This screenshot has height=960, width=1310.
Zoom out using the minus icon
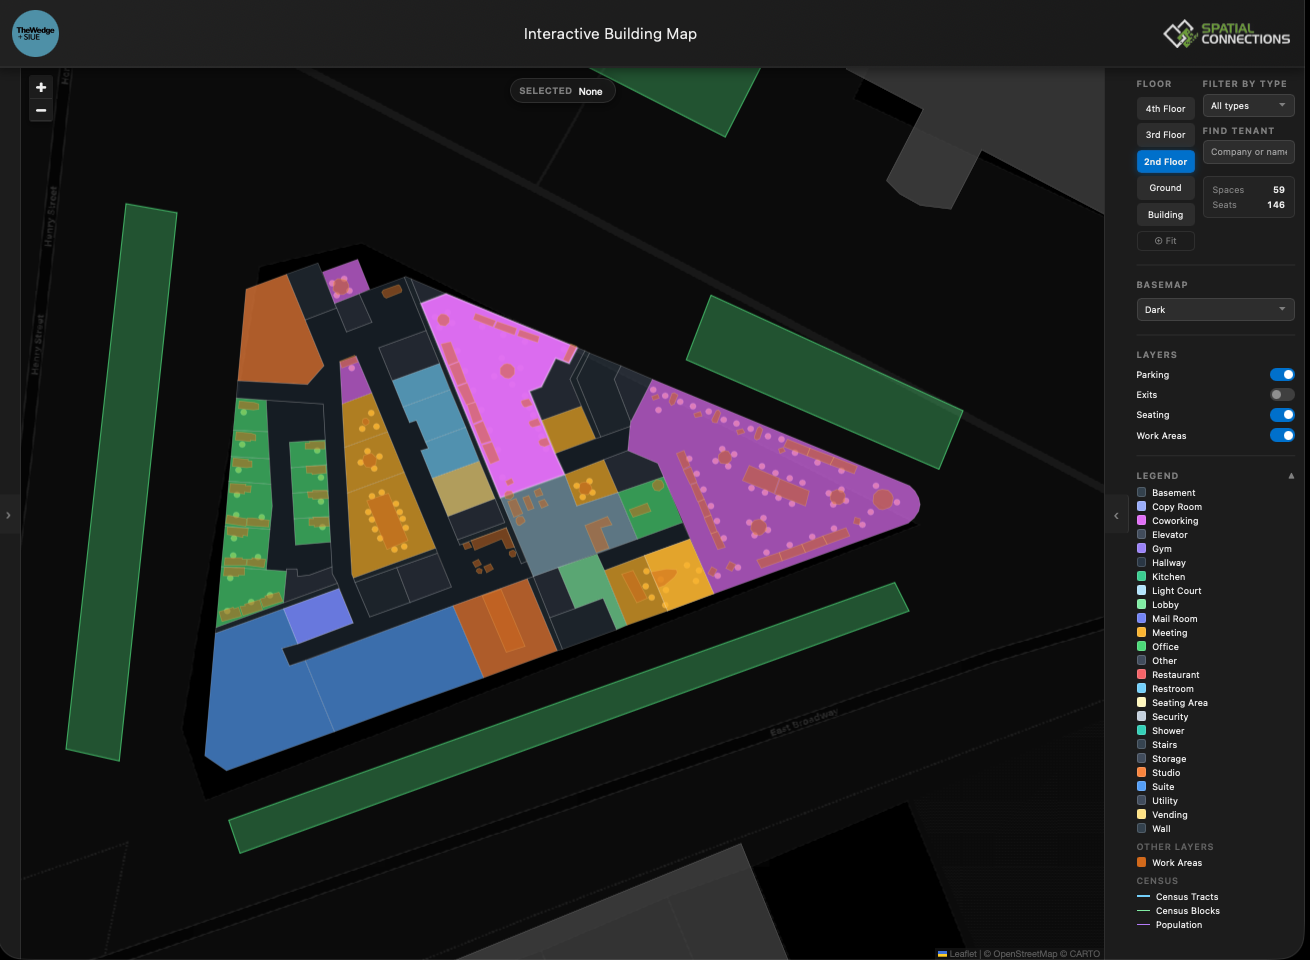coord(40,110)
